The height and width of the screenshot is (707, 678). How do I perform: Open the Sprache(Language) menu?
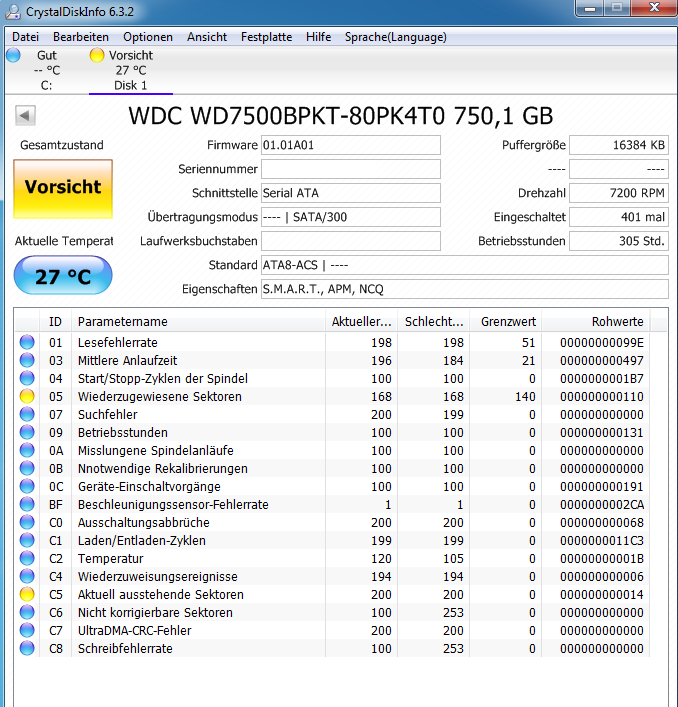tap(395, 37)
